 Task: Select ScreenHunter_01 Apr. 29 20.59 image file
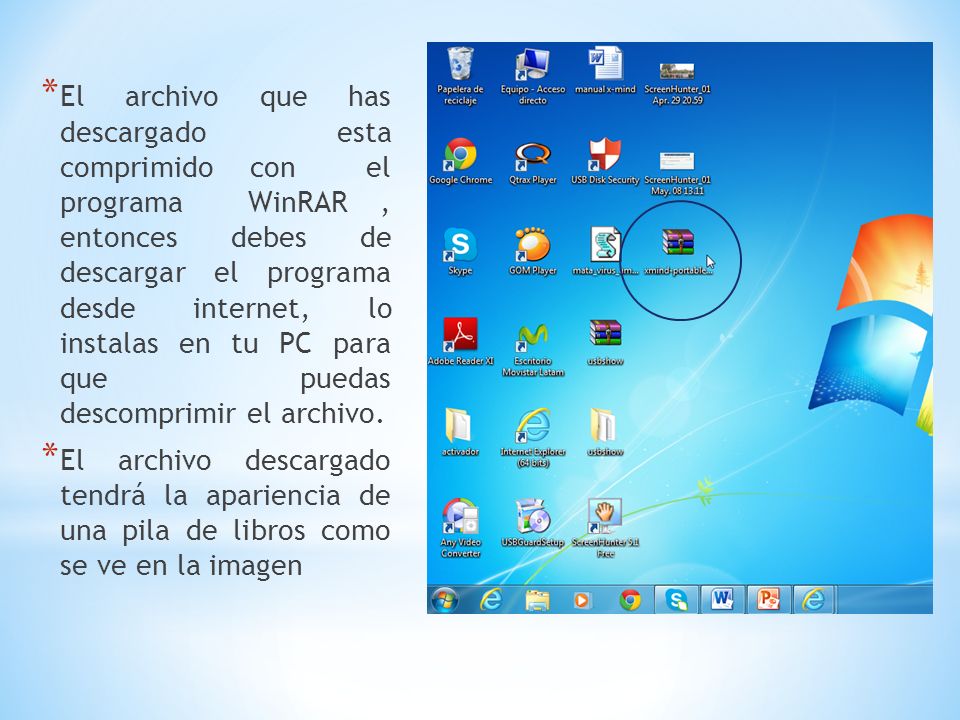[x=677, y=83]
